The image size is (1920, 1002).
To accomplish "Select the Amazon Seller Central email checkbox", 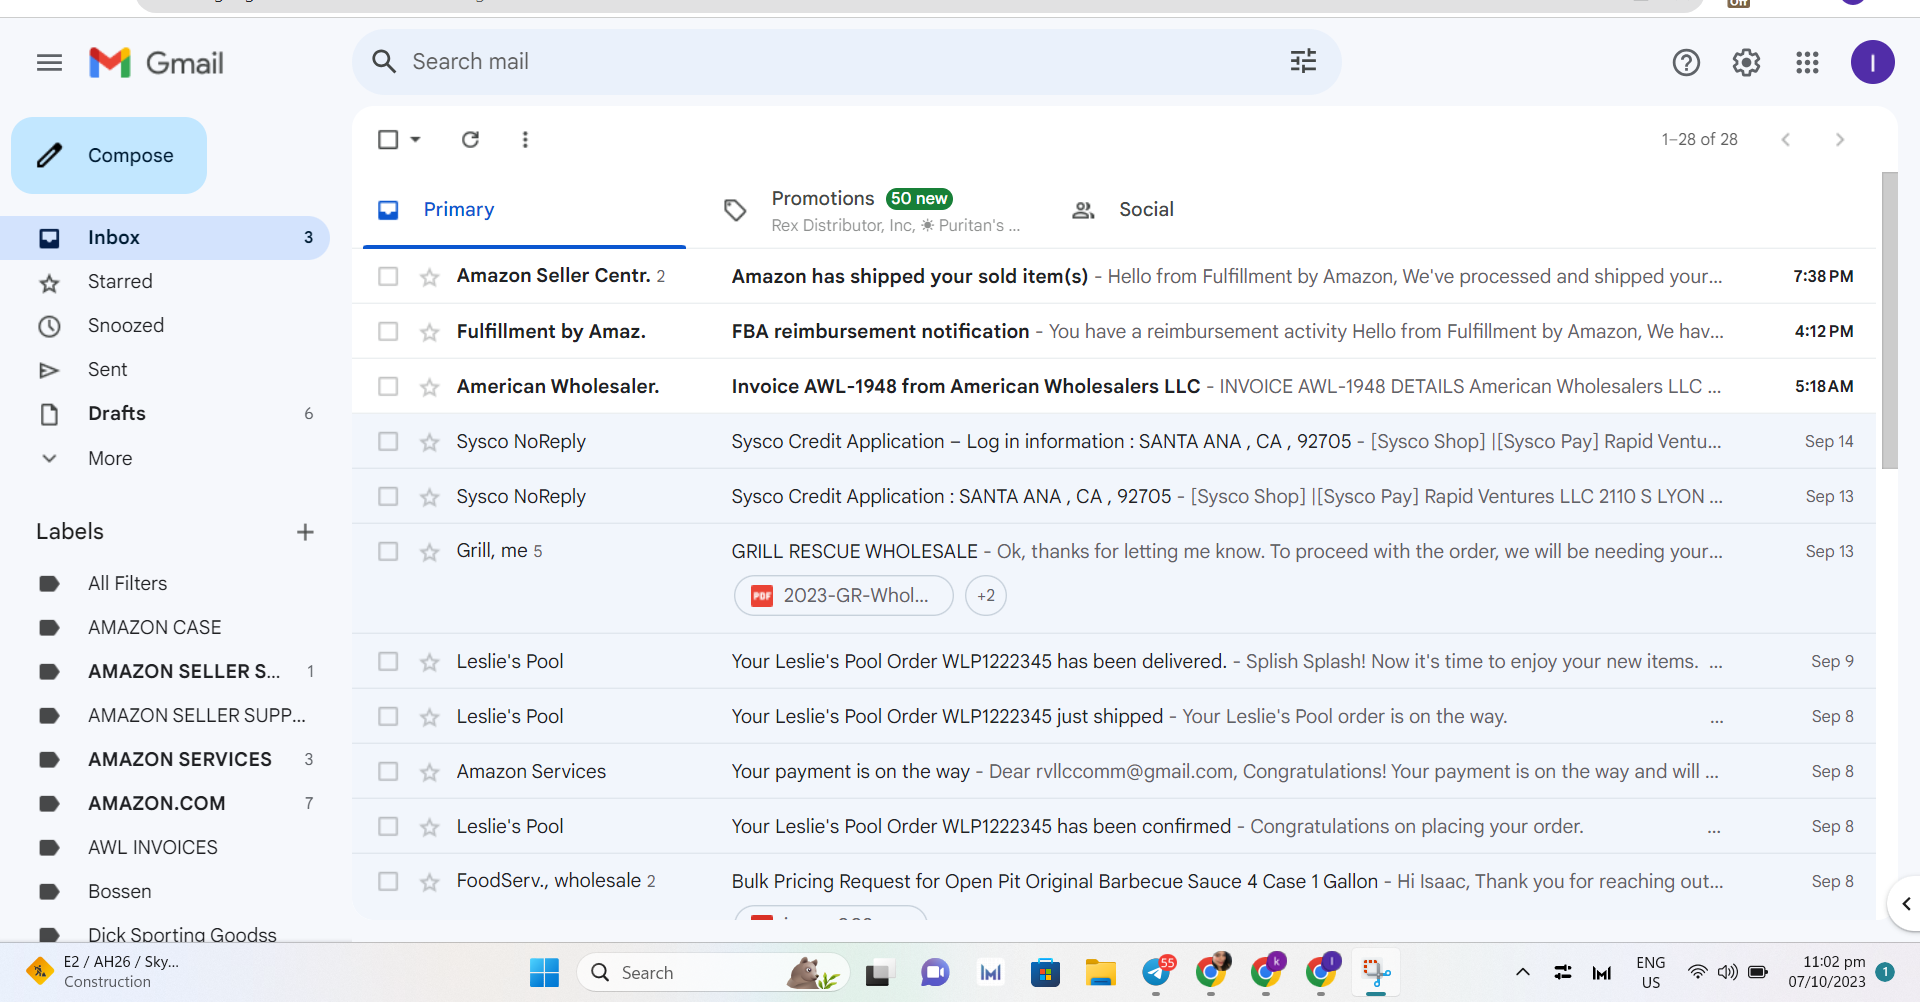I will point(388,276).
